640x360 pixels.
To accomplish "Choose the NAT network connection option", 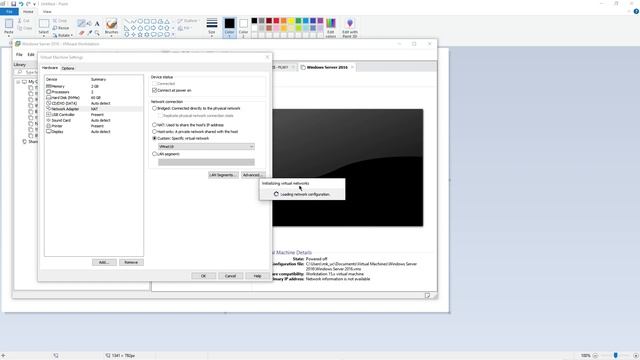I will pos(154,125).
